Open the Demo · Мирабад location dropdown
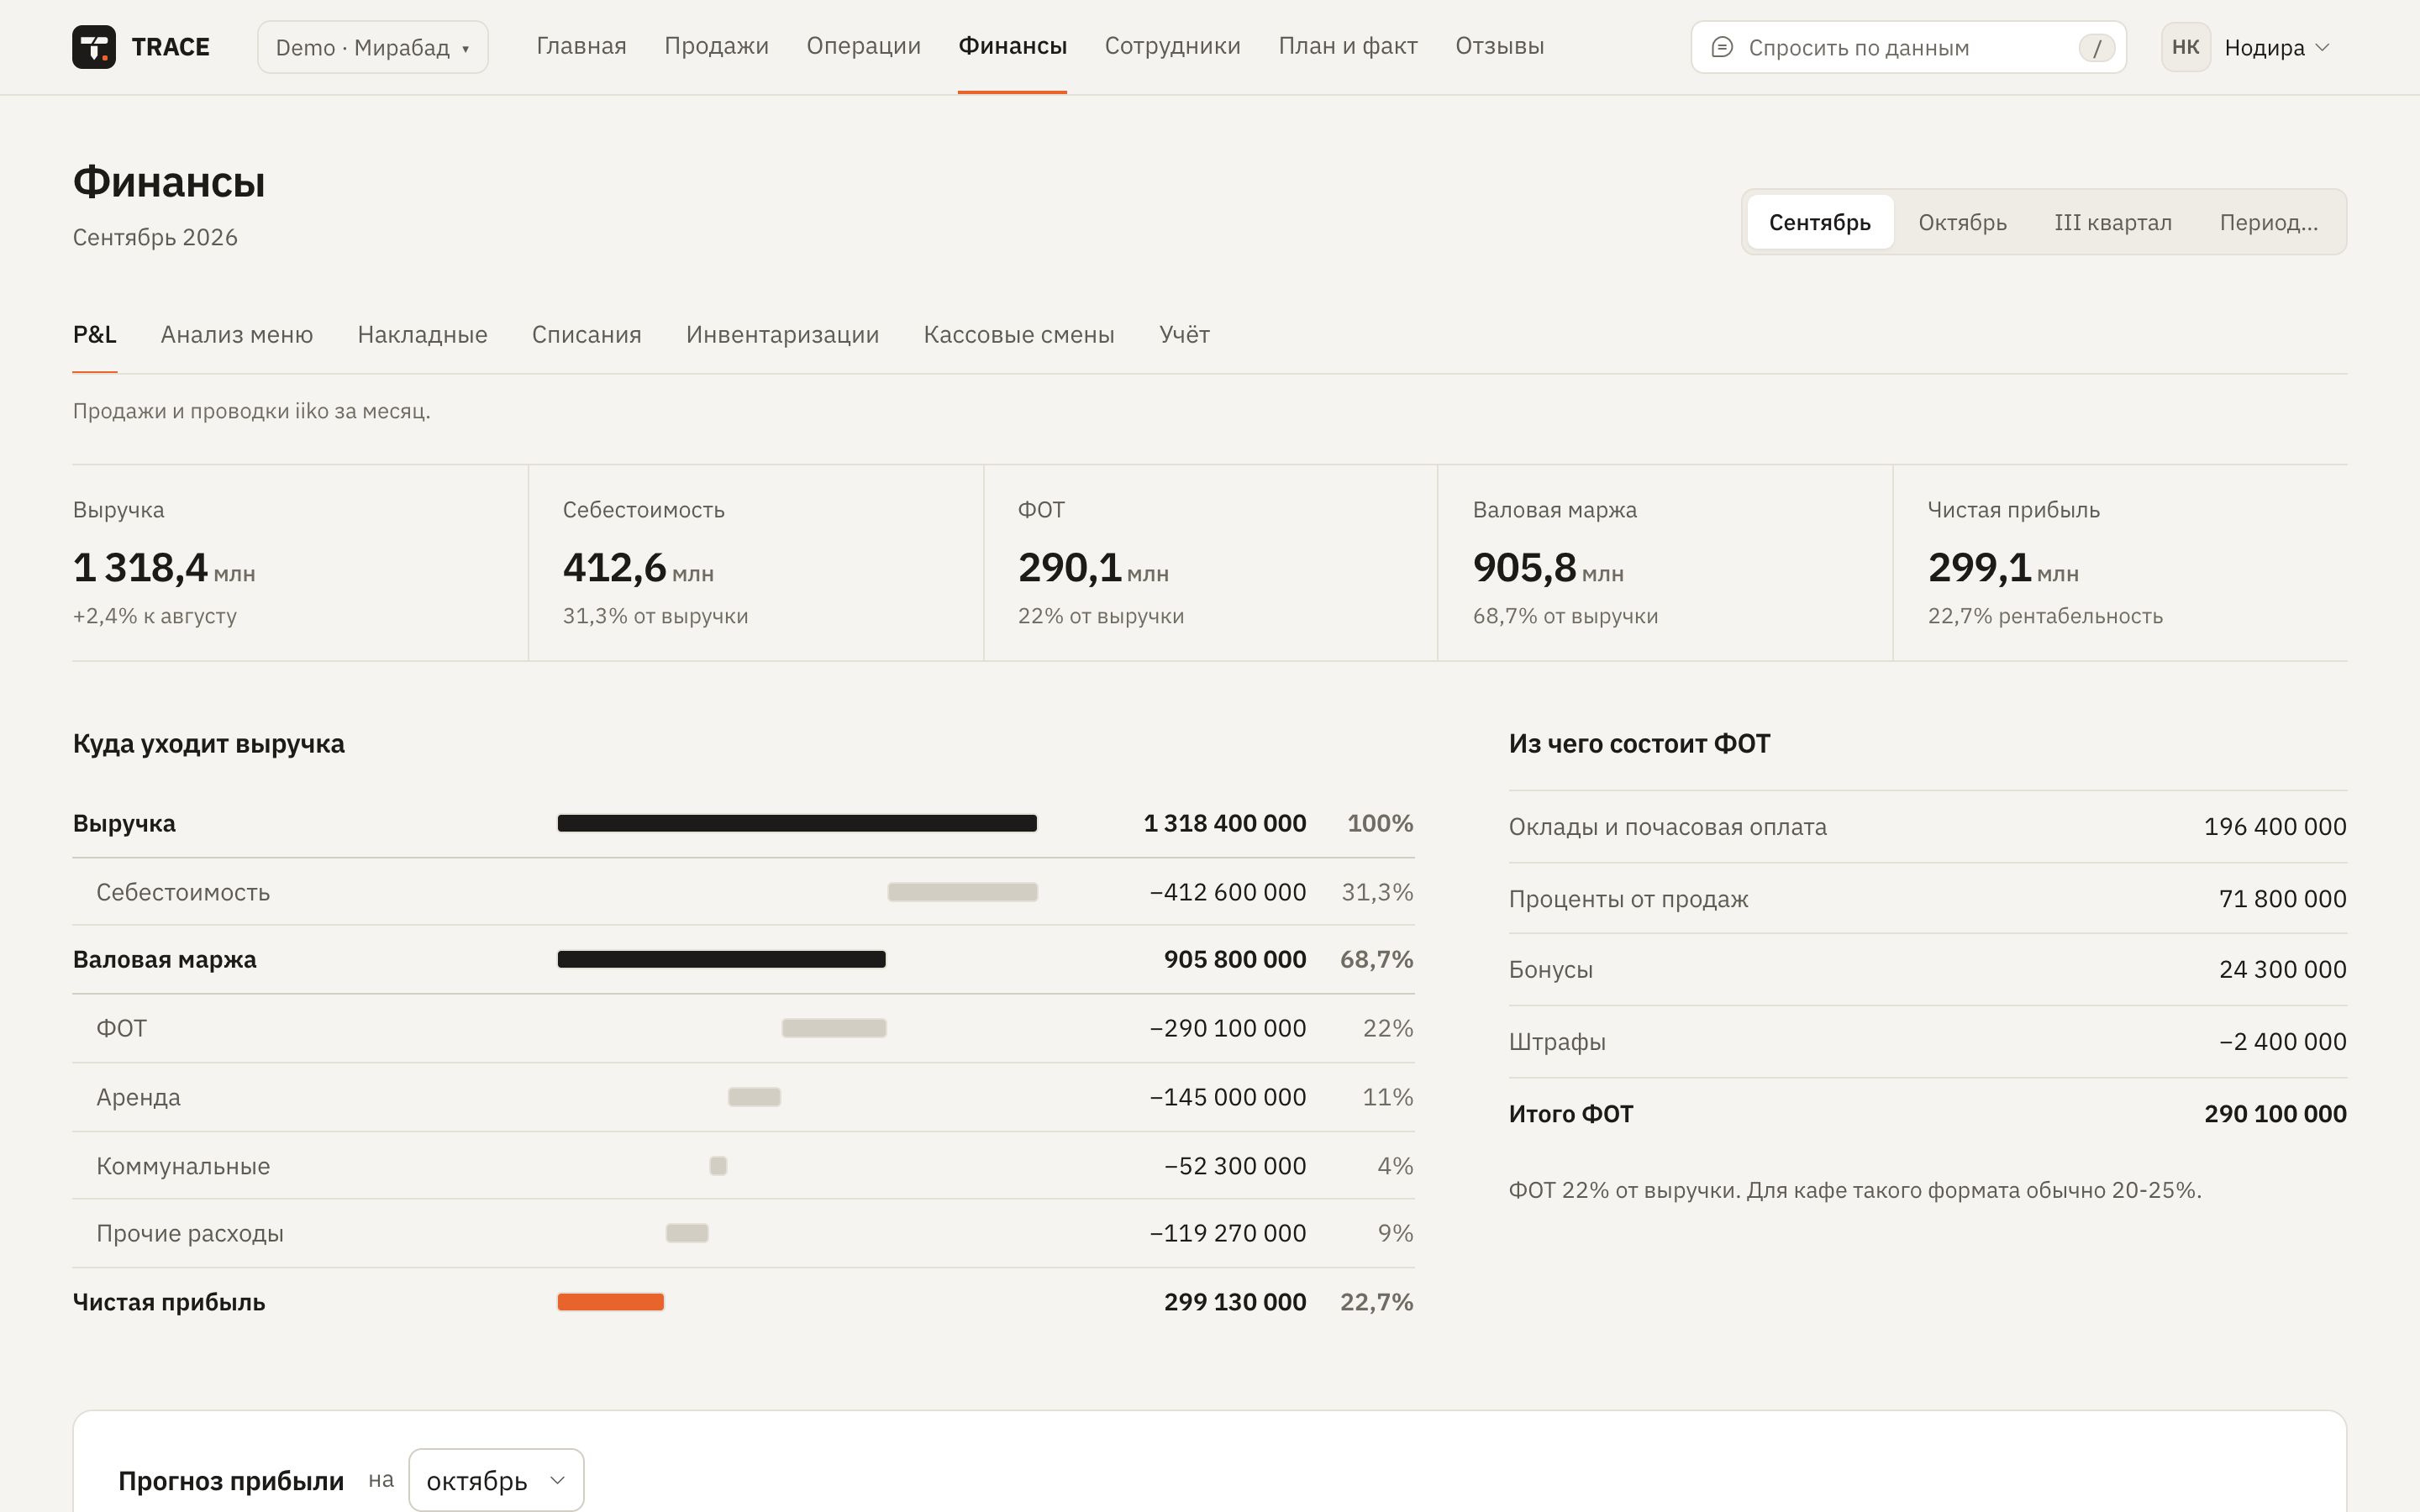 point(372,47)
